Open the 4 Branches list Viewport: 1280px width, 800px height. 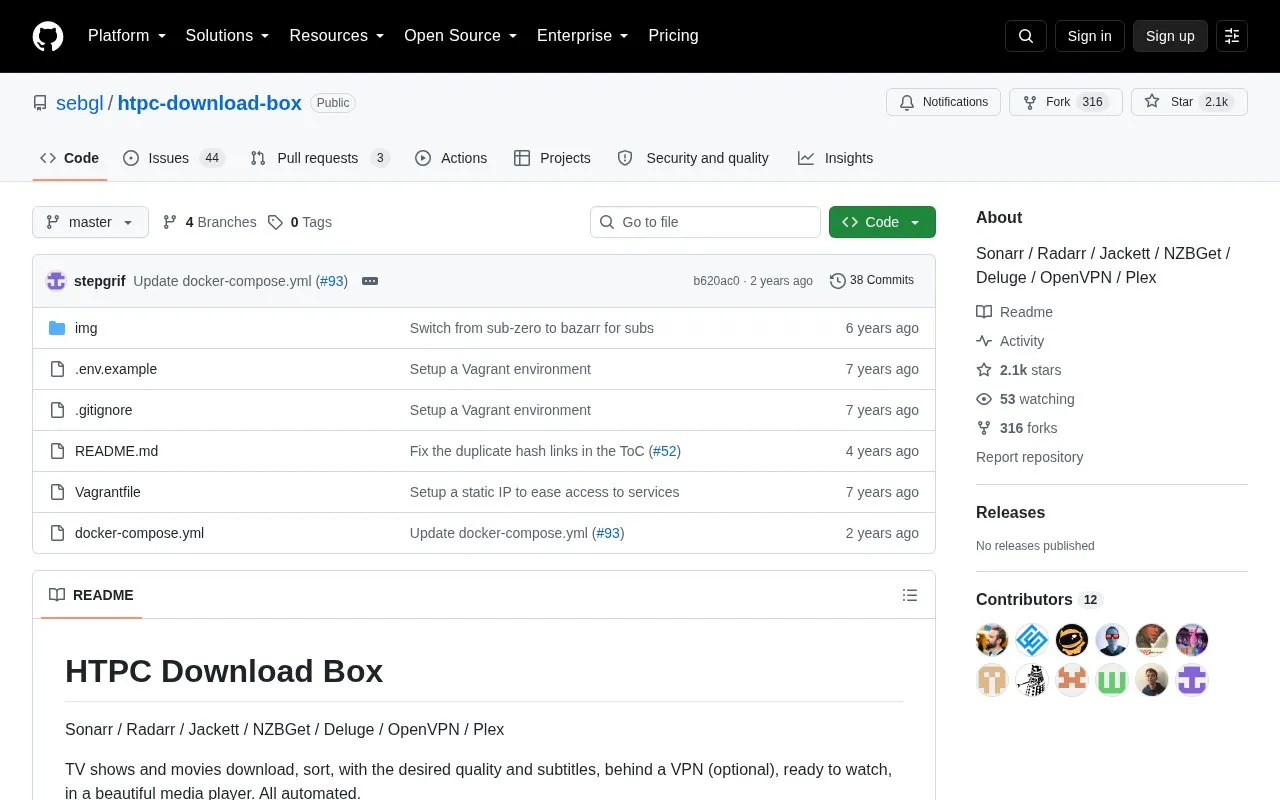pyautogui.click(x=209, y=222)
